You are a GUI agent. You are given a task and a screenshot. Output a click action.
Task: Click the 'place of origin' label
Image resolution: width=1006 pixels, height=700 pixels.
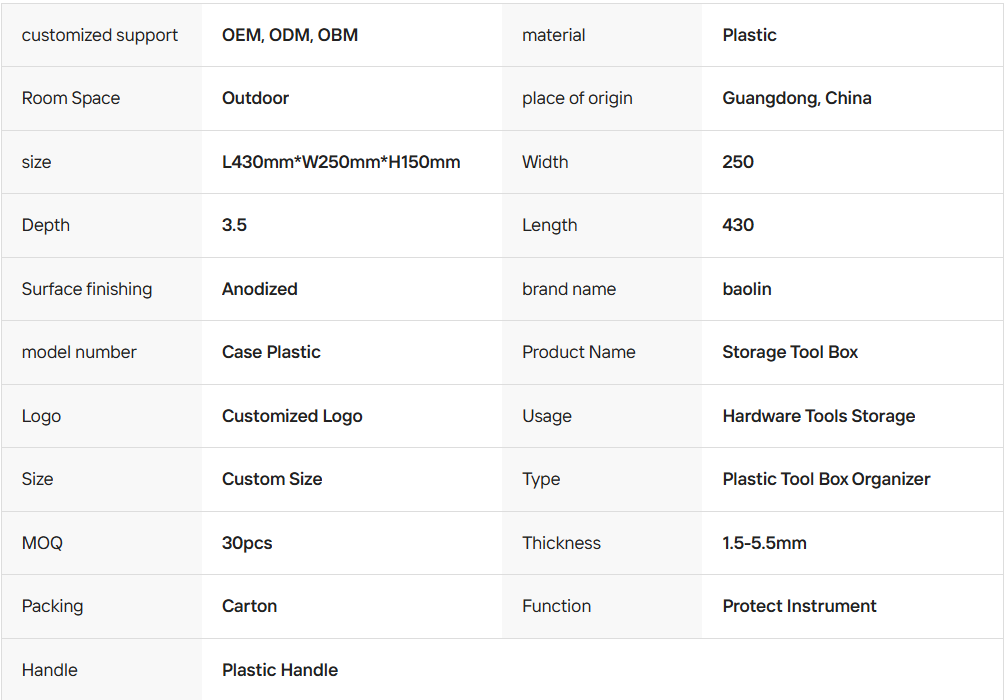tap(577, 98)
